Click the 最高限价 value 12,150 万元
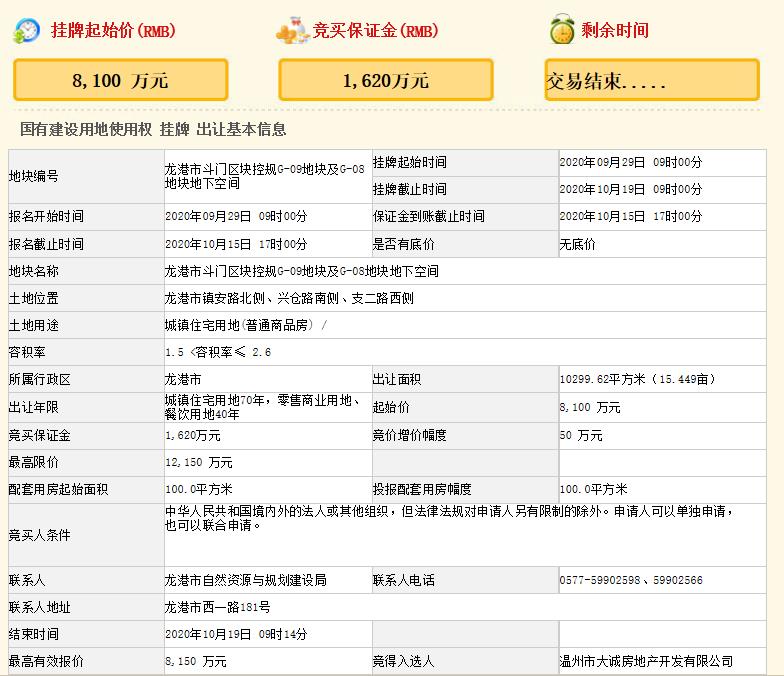 coord(199,462)
